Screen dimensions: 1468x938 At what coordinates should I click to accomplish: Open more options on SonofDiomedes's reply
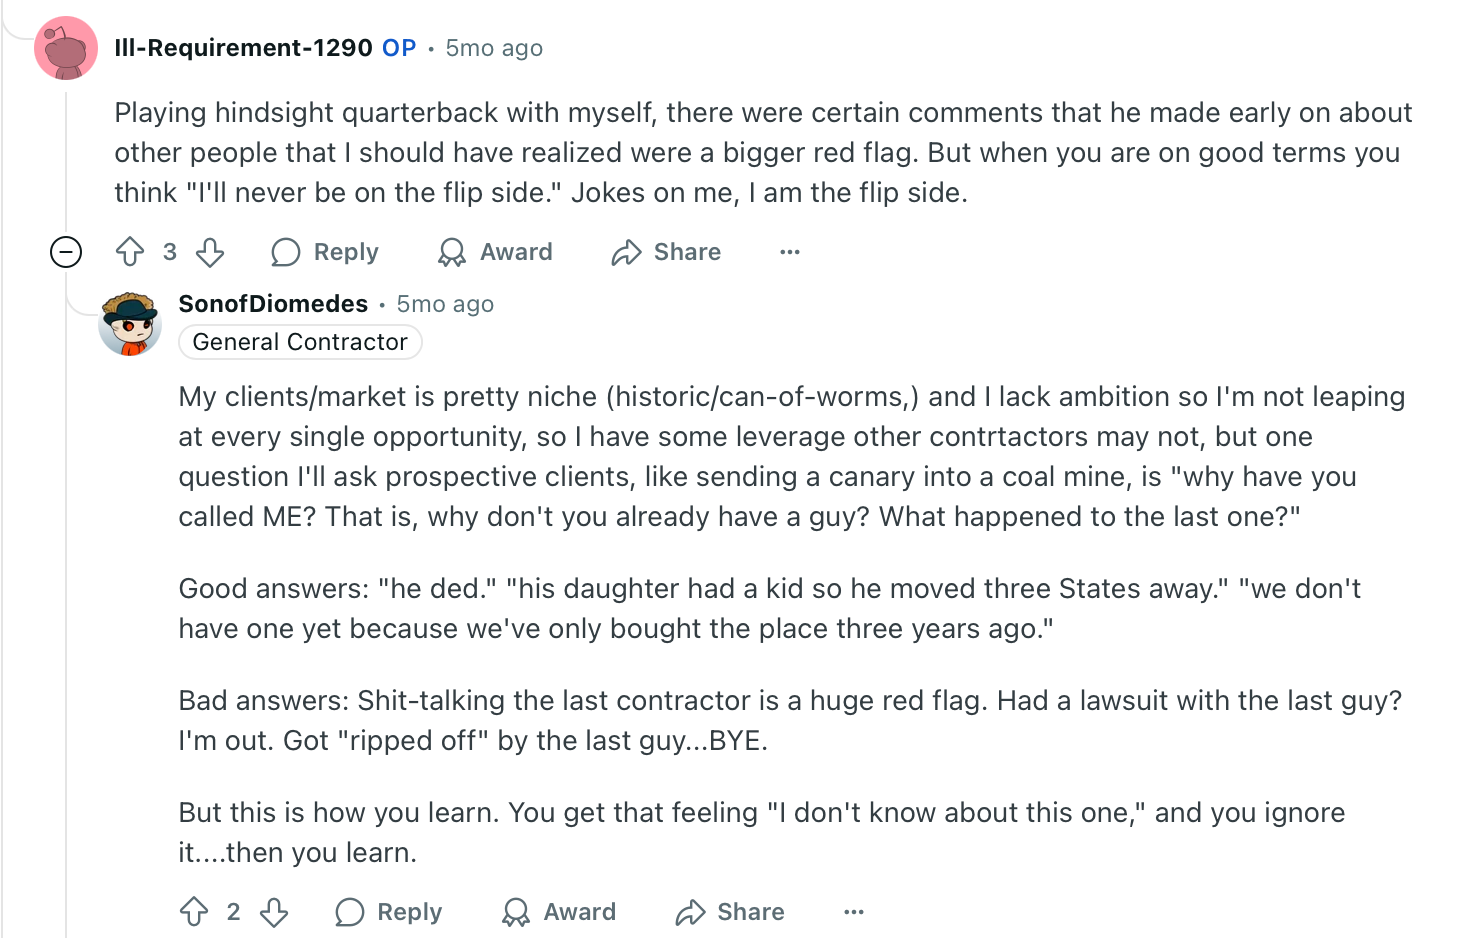pyautogui.click(x=854, y=912)
